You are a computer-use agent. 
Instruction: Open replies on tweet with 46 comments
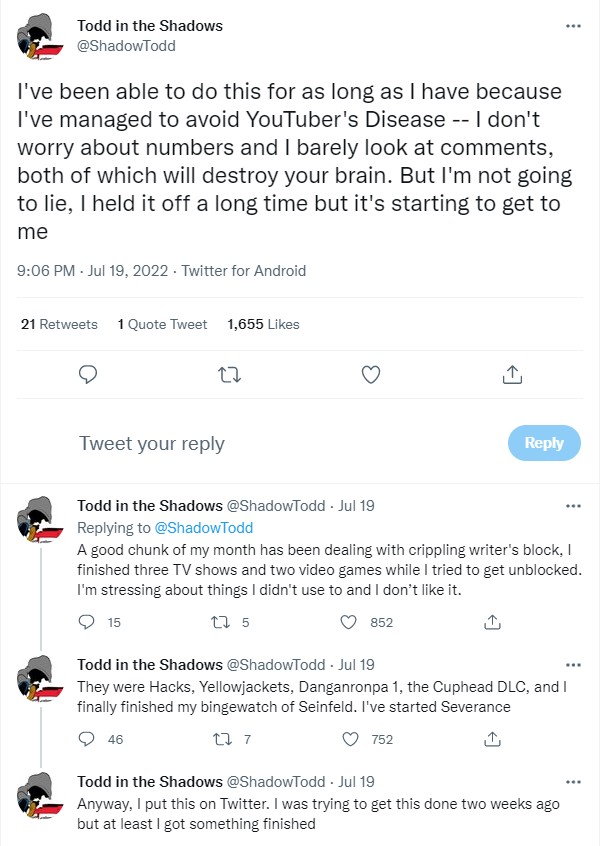[86, 739]
